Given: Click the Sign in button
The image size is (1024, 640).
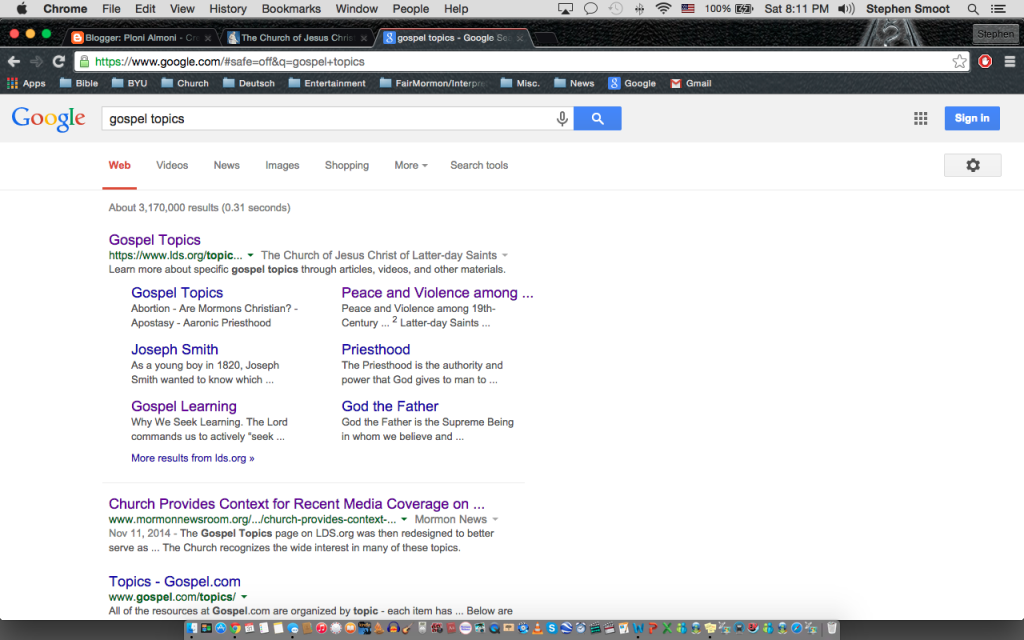Looking at the screenshot, I should click(972, 118).
